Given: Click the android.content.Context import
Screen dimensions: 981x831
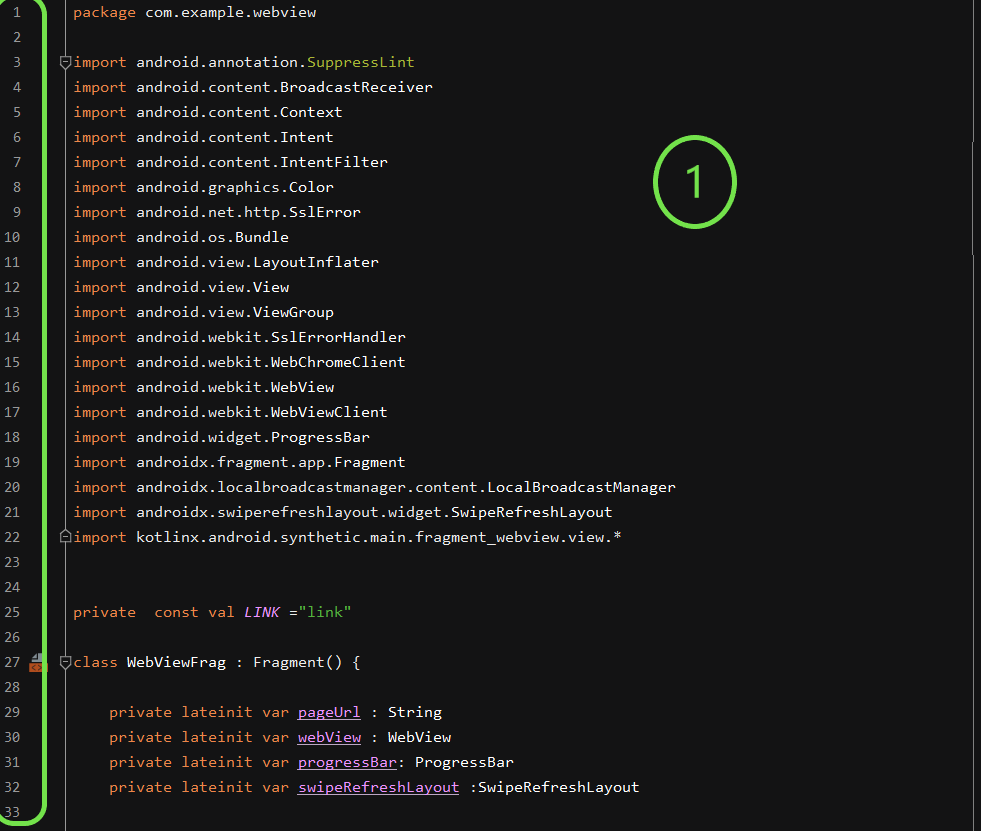Looking at the screenshot, I should [x=239, y=112].
